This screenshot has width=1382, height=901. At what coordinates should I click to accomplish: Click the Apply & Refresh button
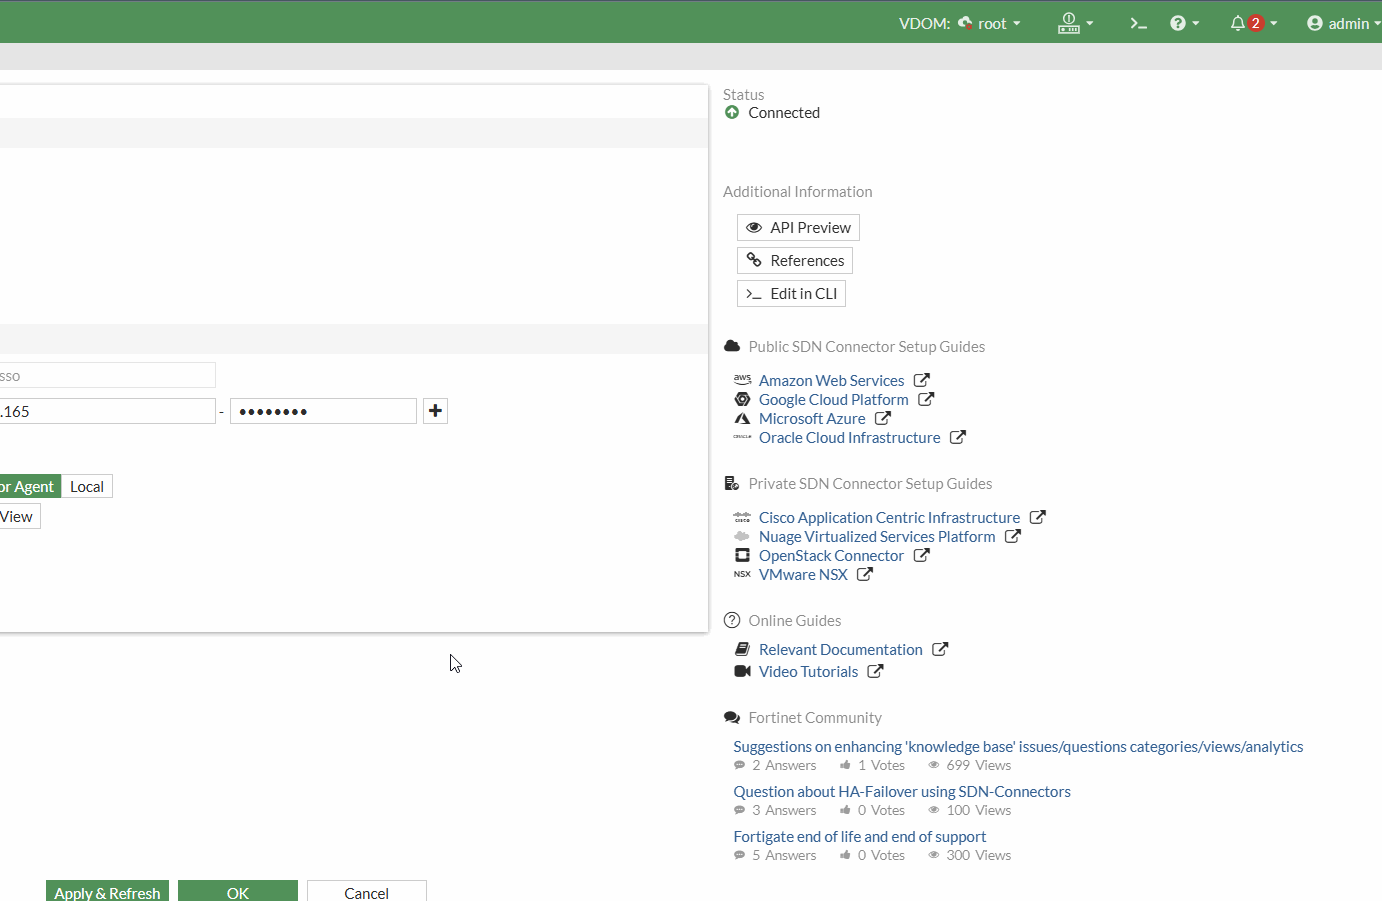(107, 892)
